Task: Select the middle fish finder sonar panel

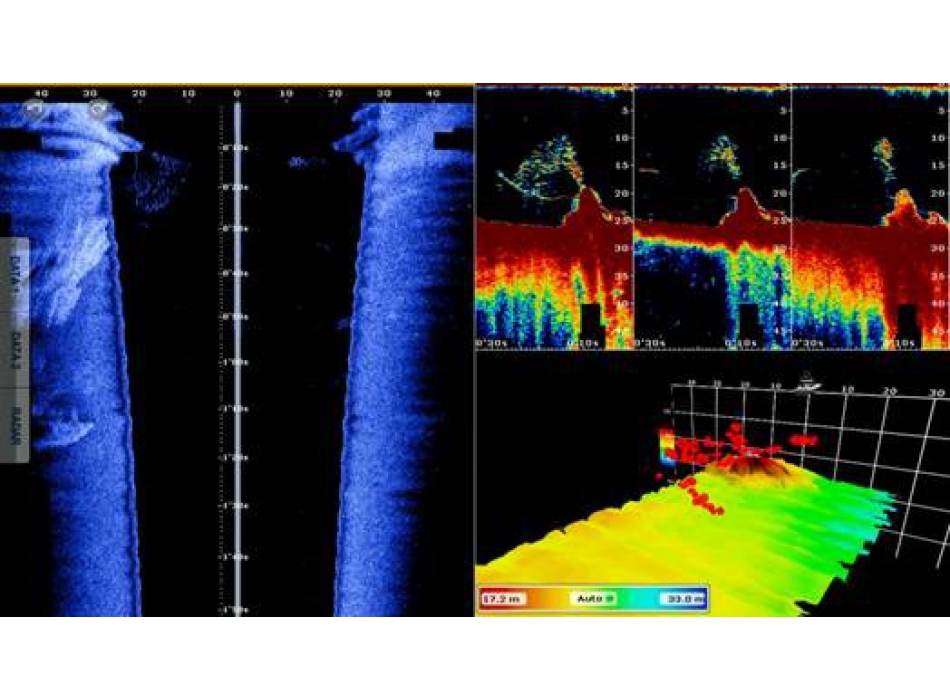Action: 712,217
